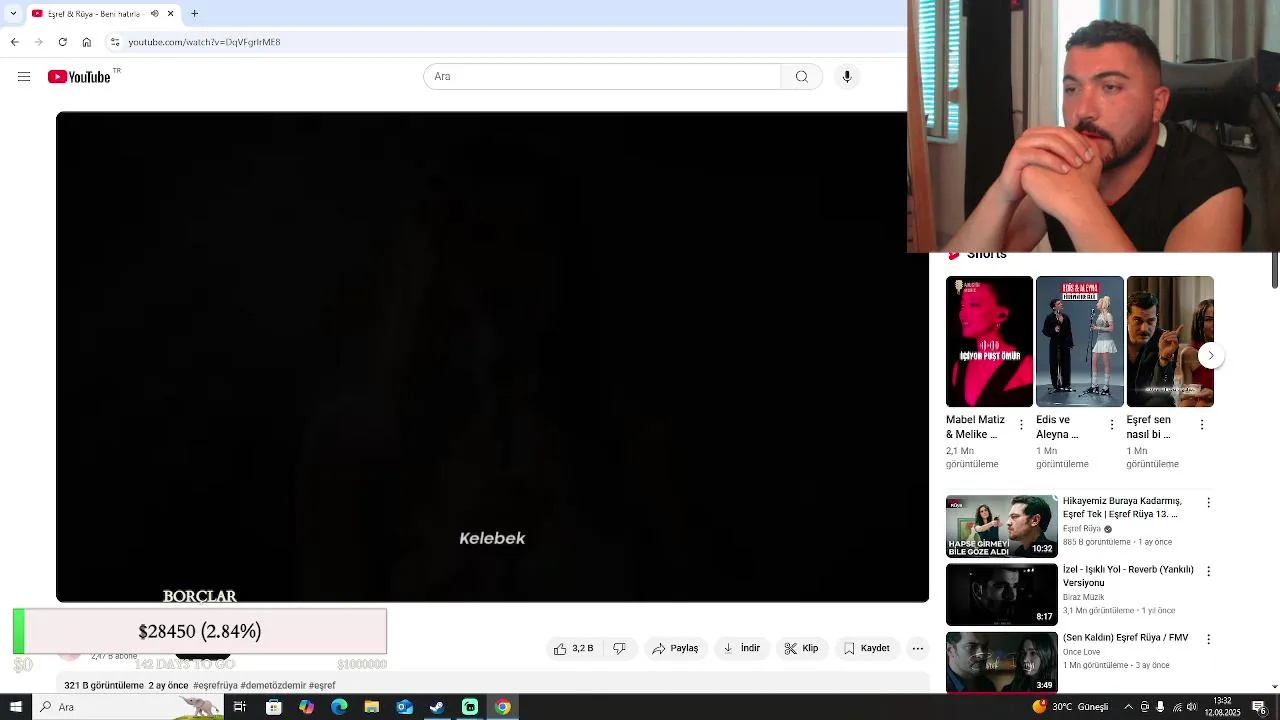1280x720 pixels.
Task: Share the video via Paylaş
Action: click(x=675, y=648)
